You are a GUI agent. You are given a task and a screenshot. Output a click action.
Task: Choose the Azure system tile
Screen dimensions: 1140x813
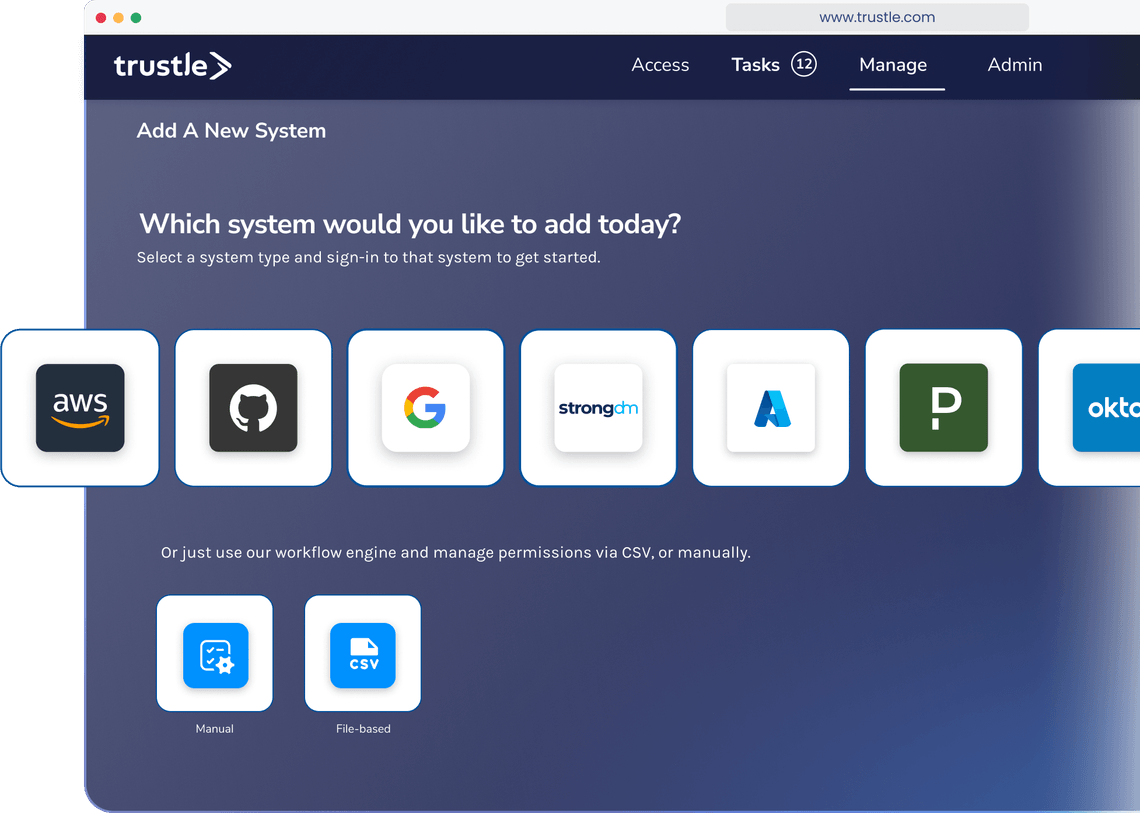pyautogui.click(x=771, y=408)
